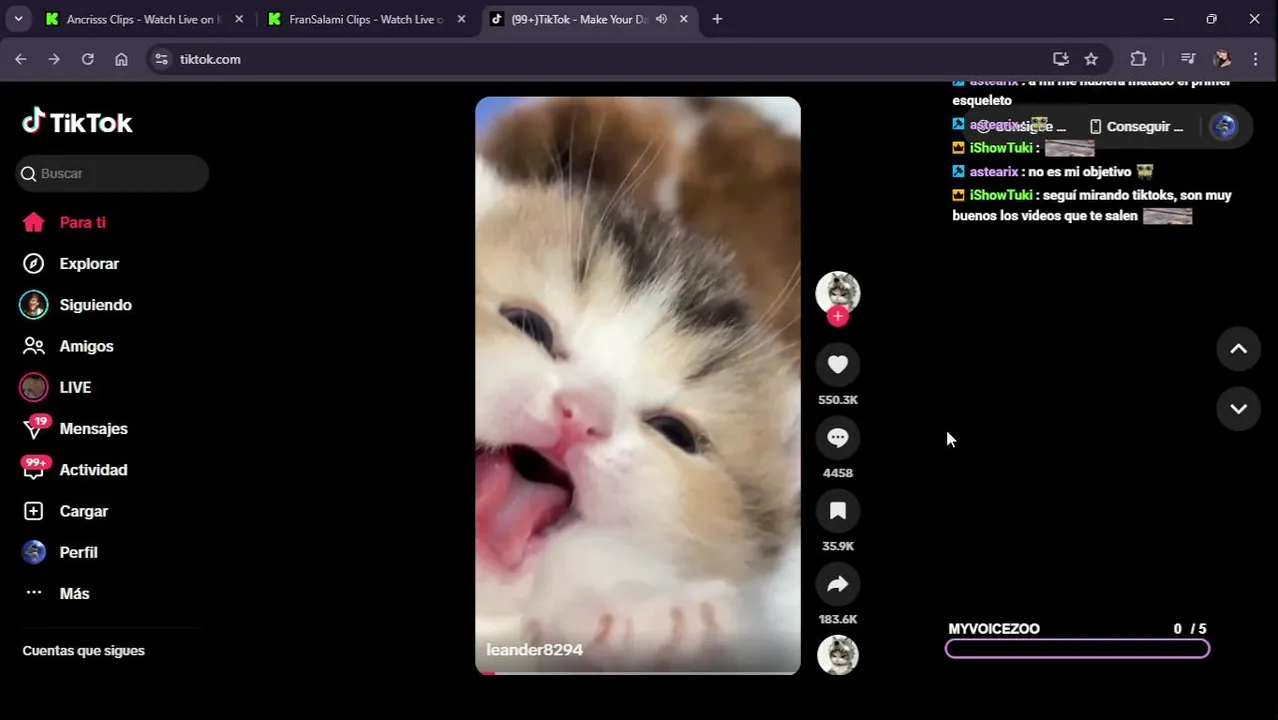Open the creator's avatar beside the video

click(838, 292)
